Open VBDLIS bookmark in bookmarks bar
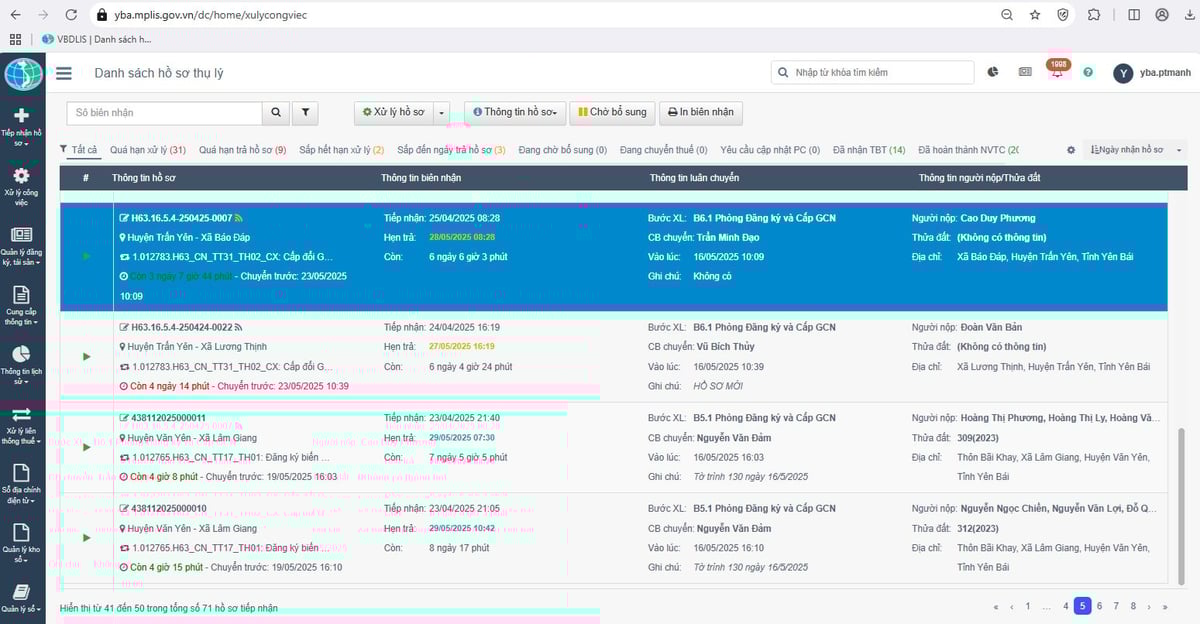 97,39
